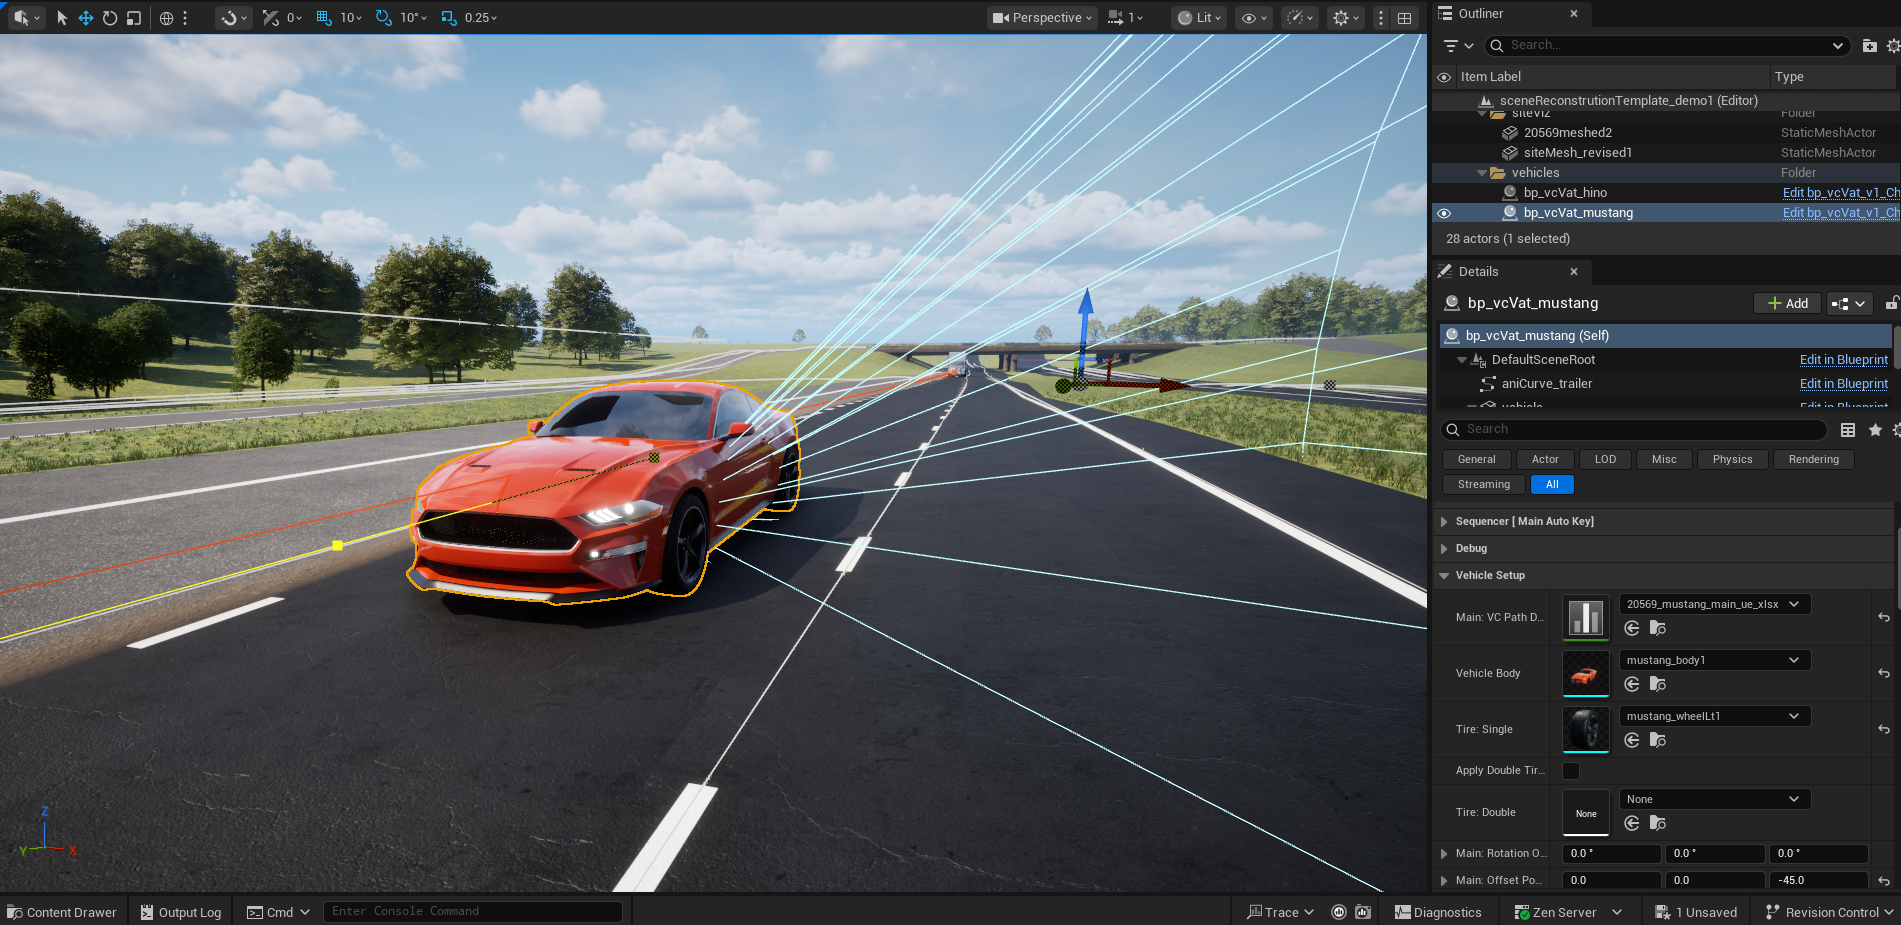Activate the Scale tool in viewport toolbar
1901x925 pixels.
(134, 18)
